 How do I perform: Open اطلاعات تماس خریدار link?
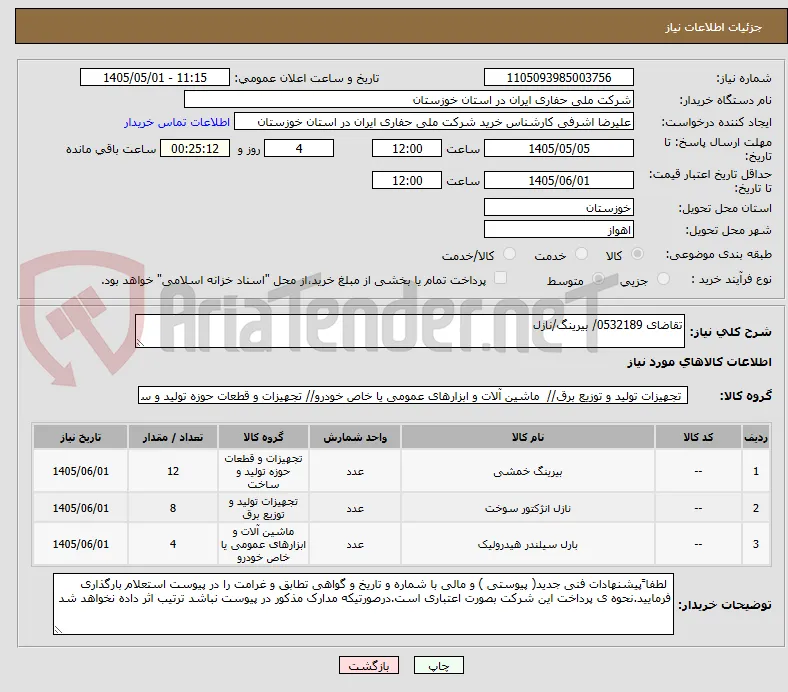(x=177, y=122)
